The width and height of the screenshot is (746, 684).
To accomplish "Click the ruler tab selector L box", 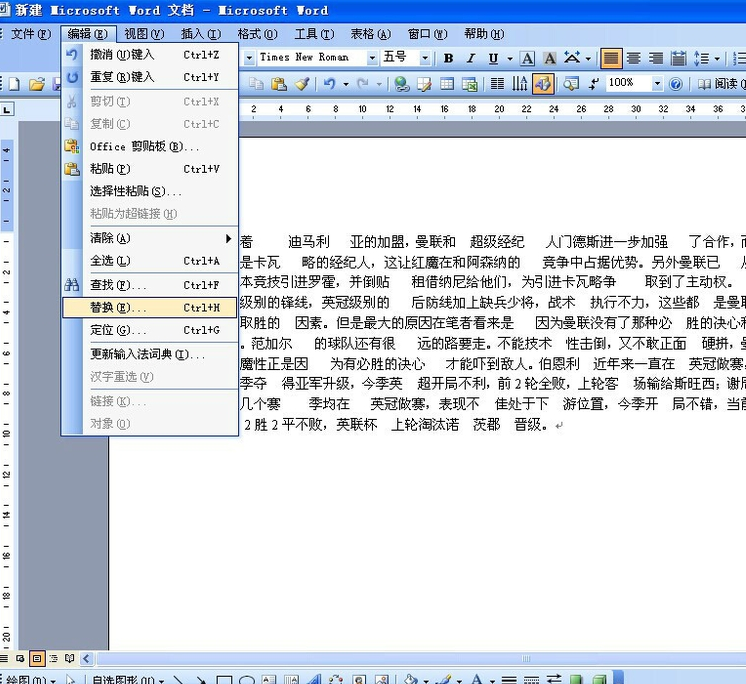I will pyautogui.click(x=7, y=110).
